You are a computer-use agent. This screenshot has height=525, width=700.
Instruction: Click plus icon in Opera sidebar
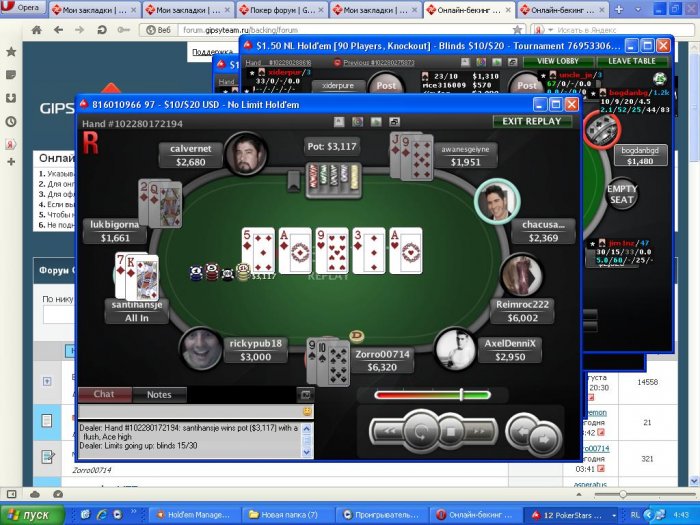point(11,162)
